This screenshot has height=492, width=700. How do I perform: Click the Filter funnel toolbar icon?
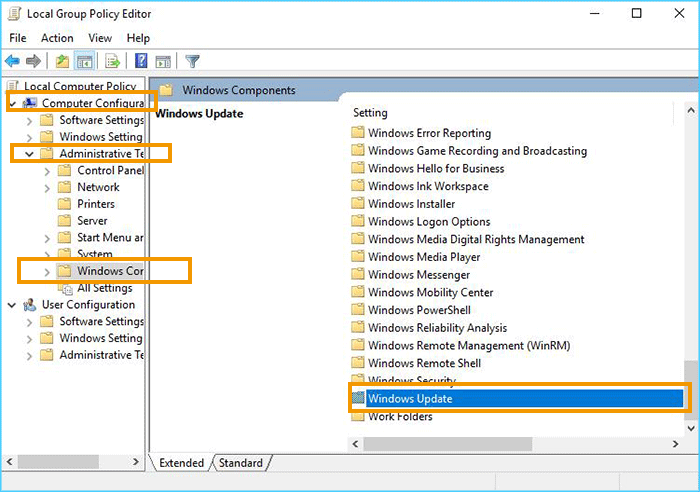click(x=192, y=62)
